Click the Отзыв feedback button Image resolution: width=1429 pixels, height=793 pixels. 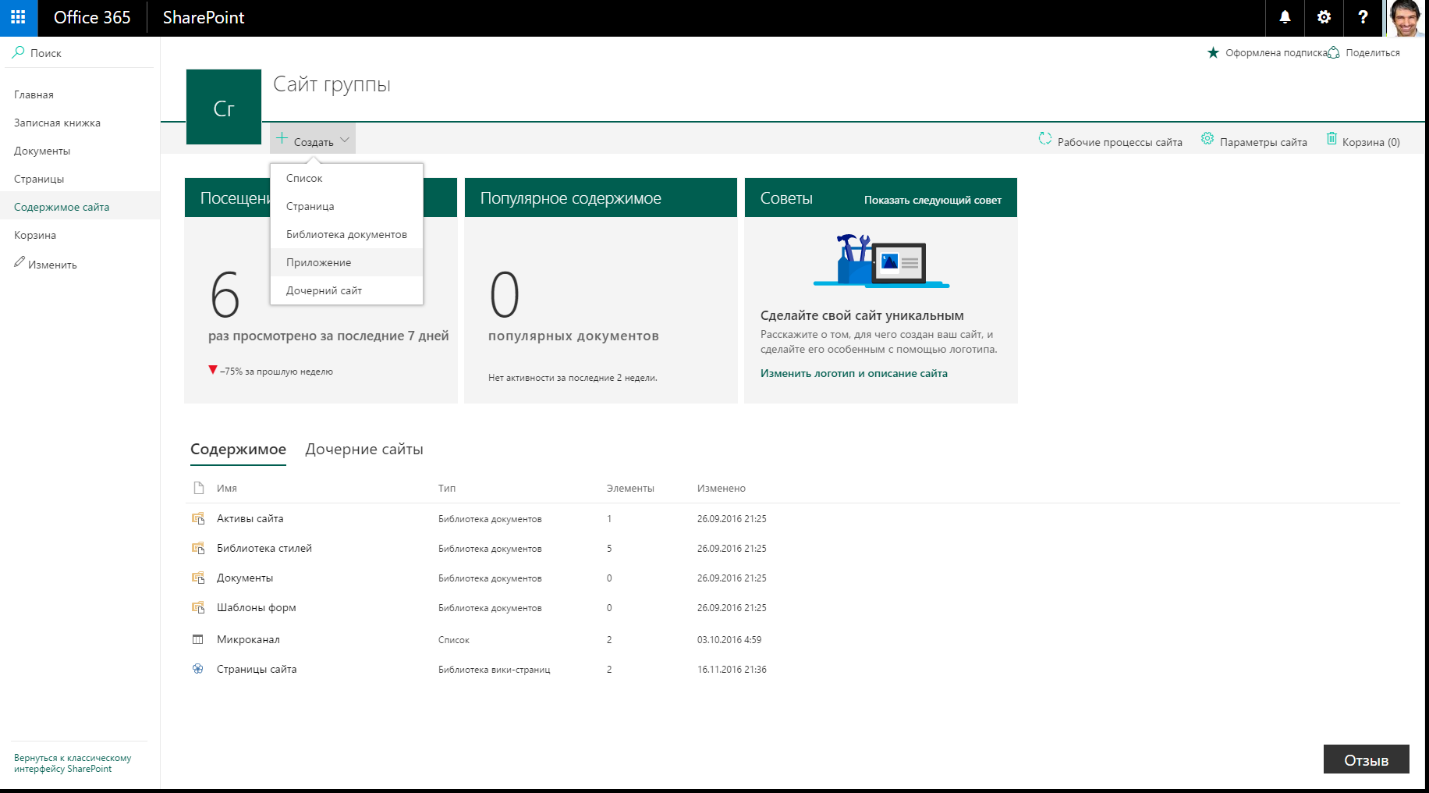point(1365,760)
